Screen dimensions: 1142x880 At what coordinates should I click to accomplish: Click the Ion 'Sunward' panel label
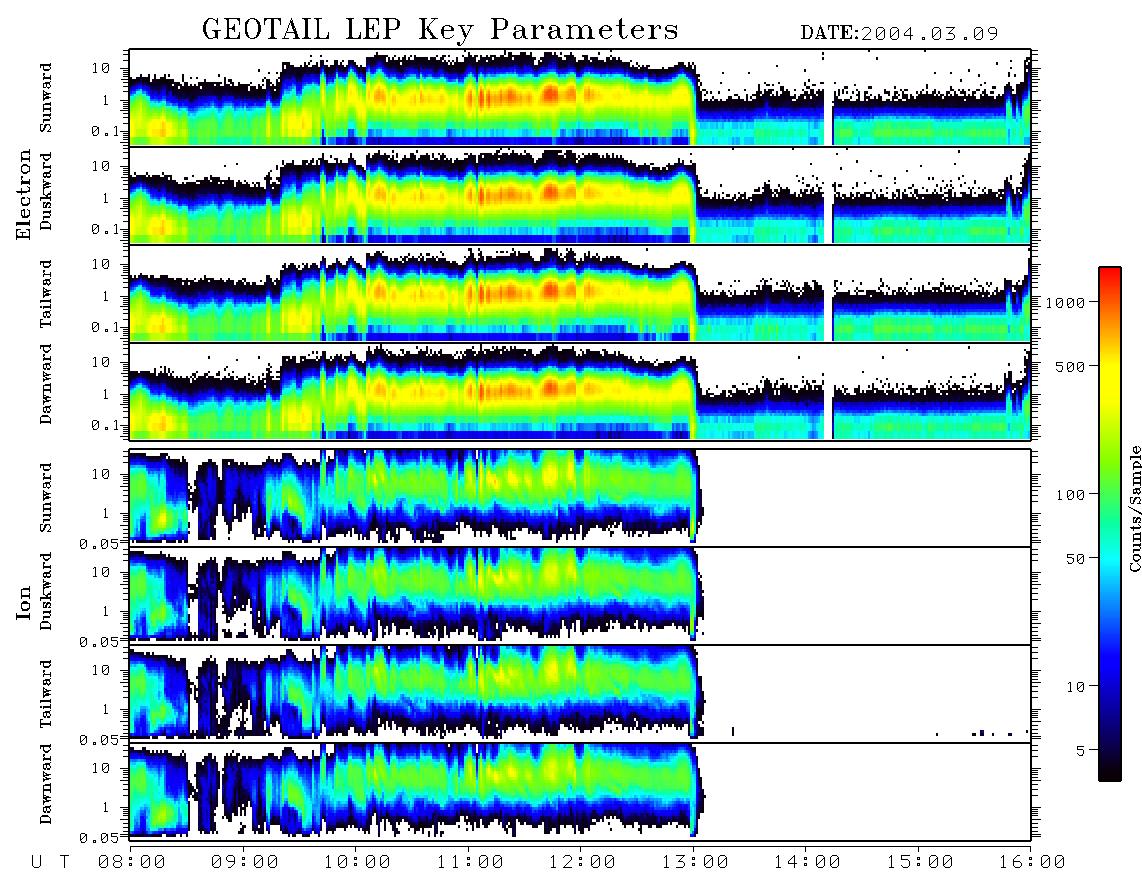(46, 498)
